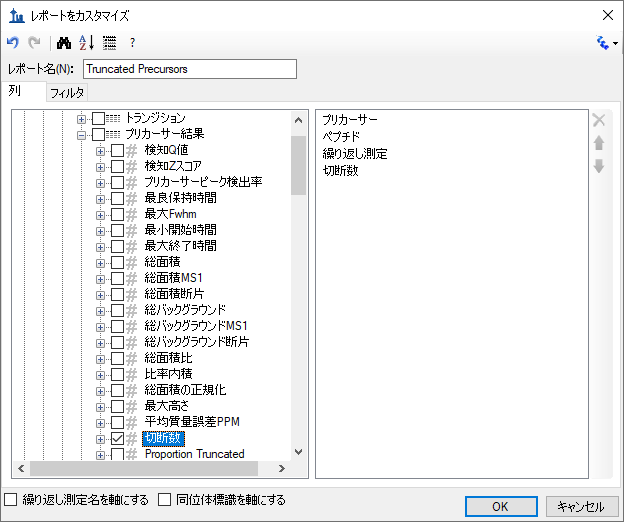Click the redo arrow icon
The image size is (624, 522).
(34, 43)
